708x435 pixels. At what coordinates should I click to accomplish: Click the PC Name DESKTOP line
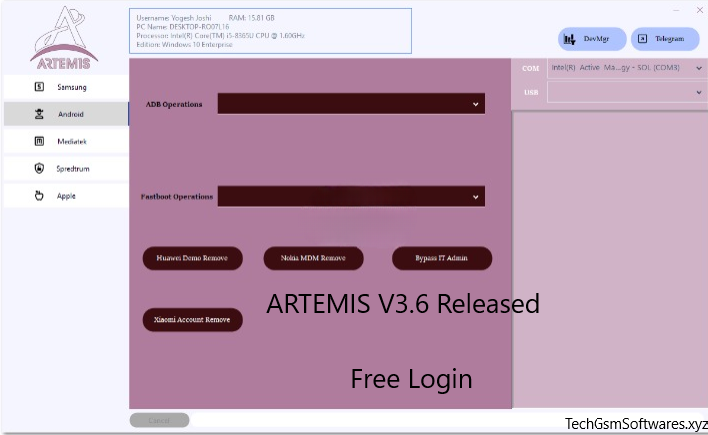tap(182, 27)
